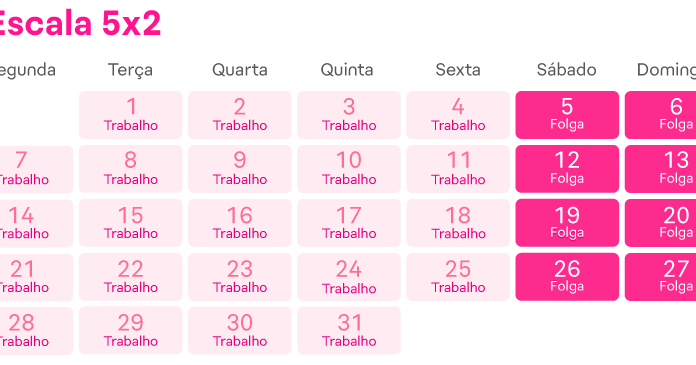Image resolution: width=696 pixels, height=365 pixels.
Task: Select day 10 Trabalho under Quinta
Action: pyautogui.click(x=349, y=169)
